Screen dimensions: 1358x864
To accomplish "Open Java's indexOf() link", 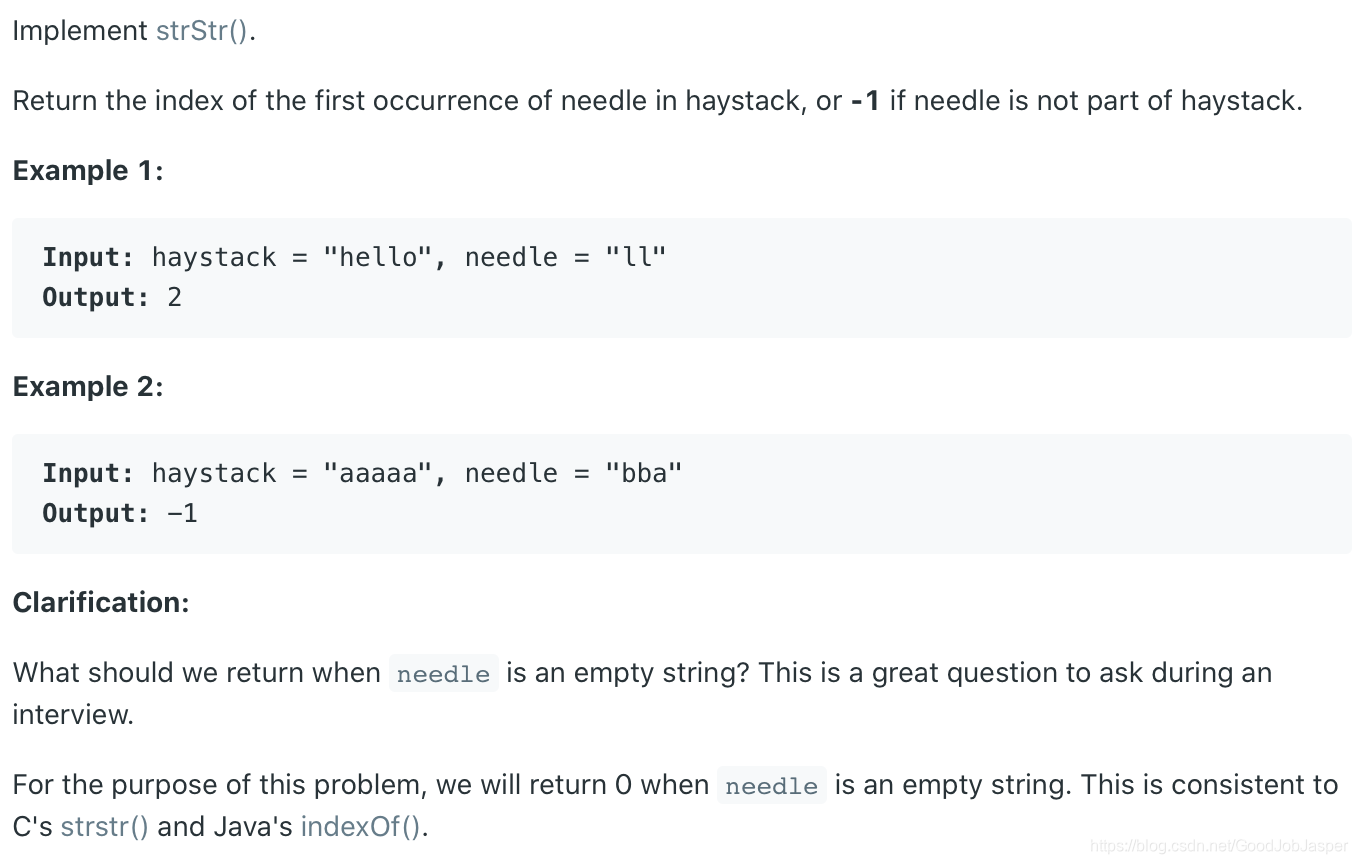I will pos(360,827).
